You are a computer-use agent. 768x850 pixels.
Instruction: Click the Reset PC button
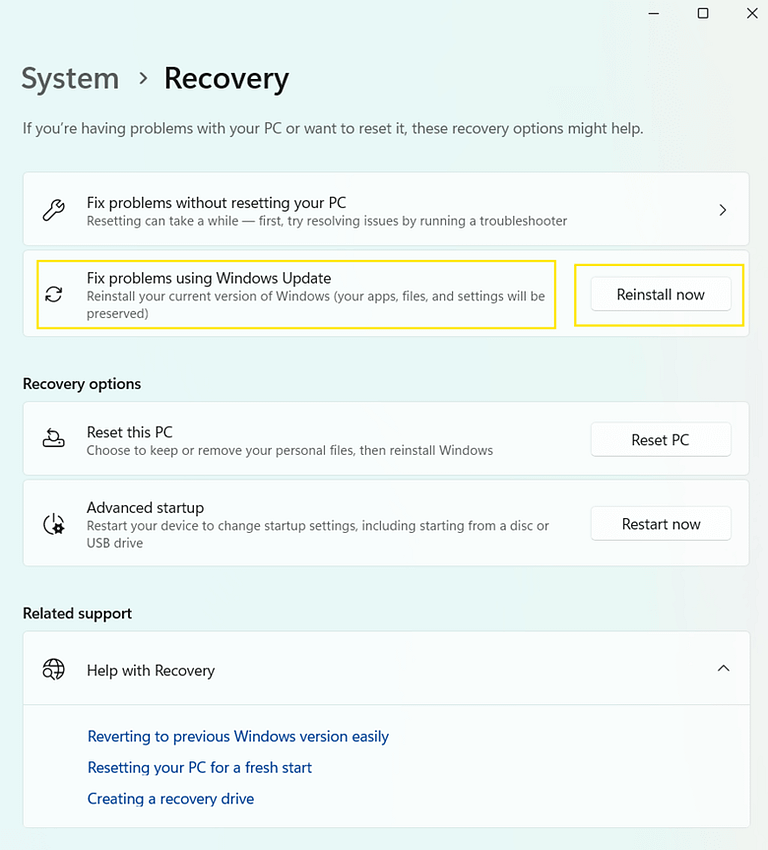click(660, 438)
